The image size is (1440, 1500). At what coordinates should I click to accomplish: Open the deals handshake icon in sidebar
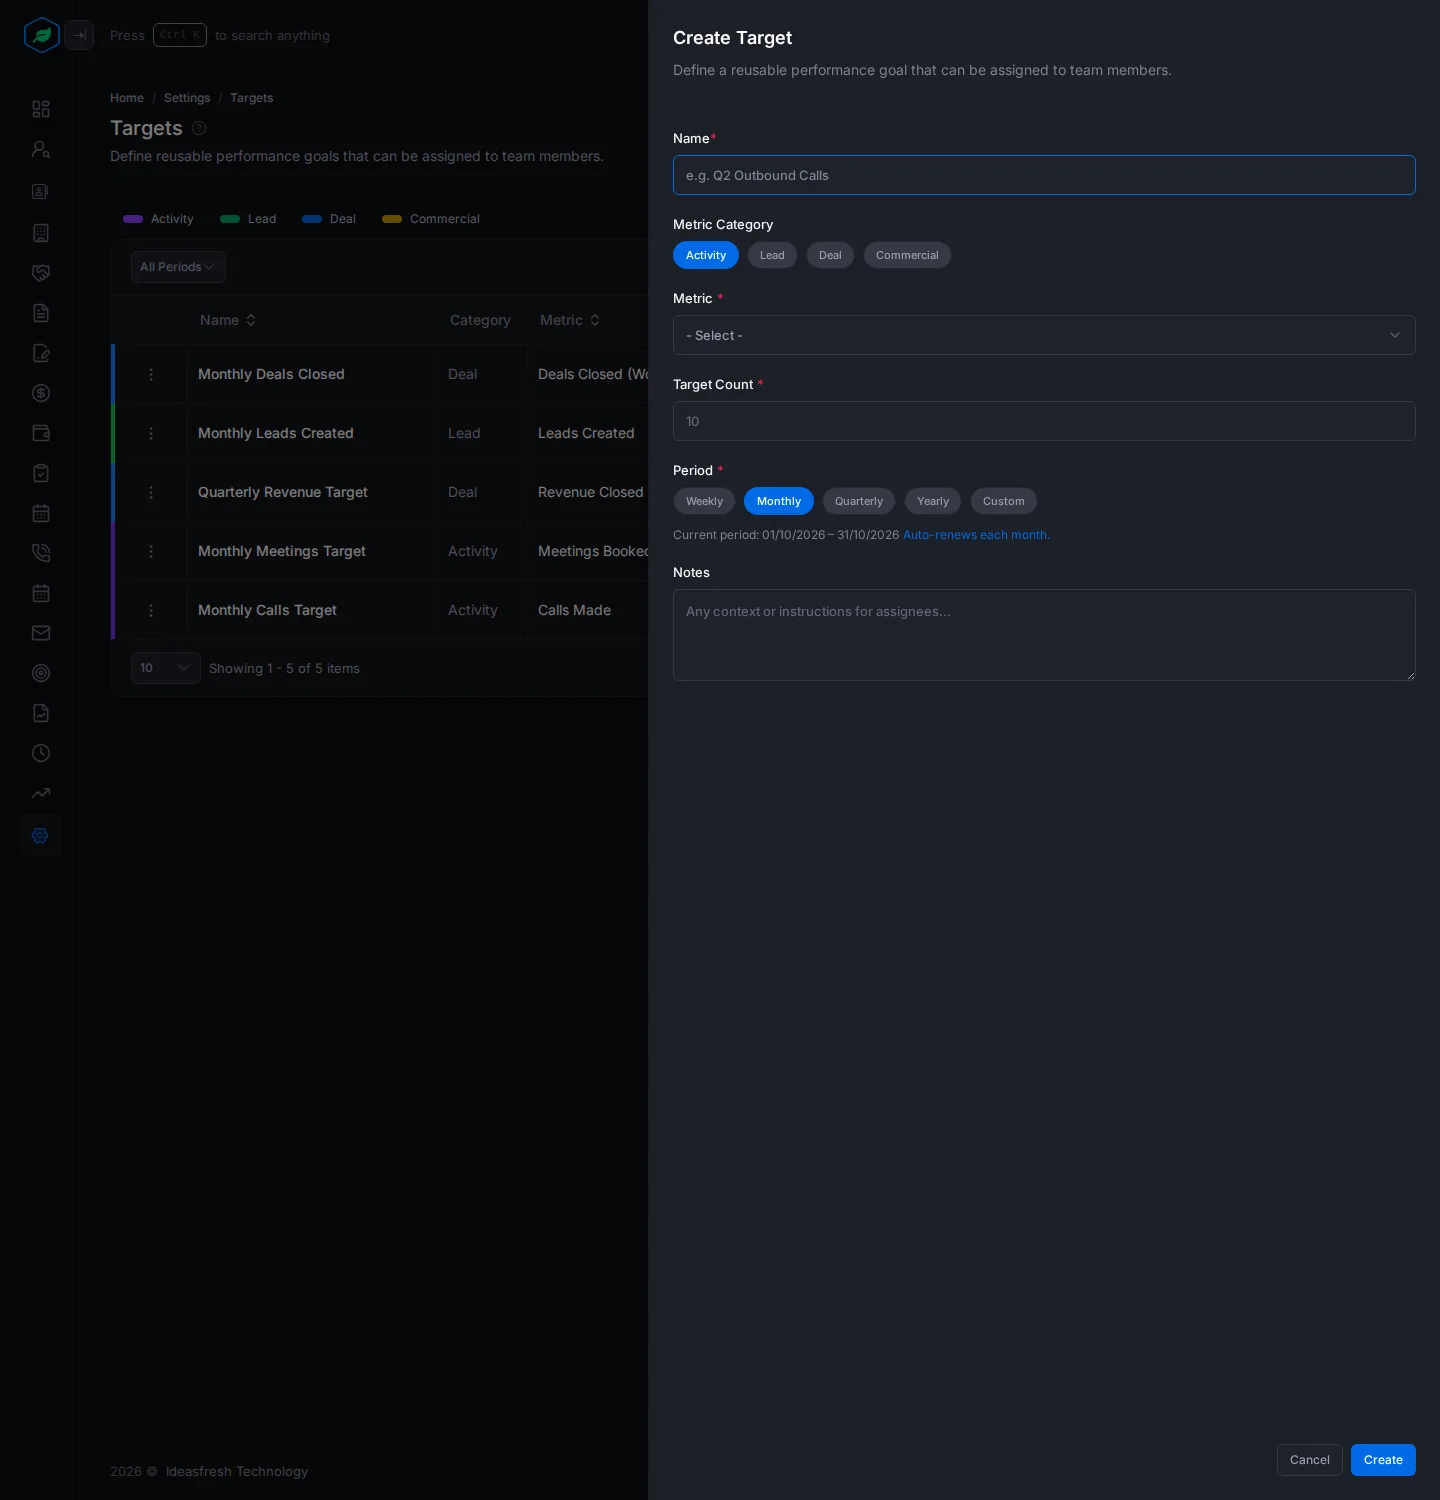(x=41, y=273)
